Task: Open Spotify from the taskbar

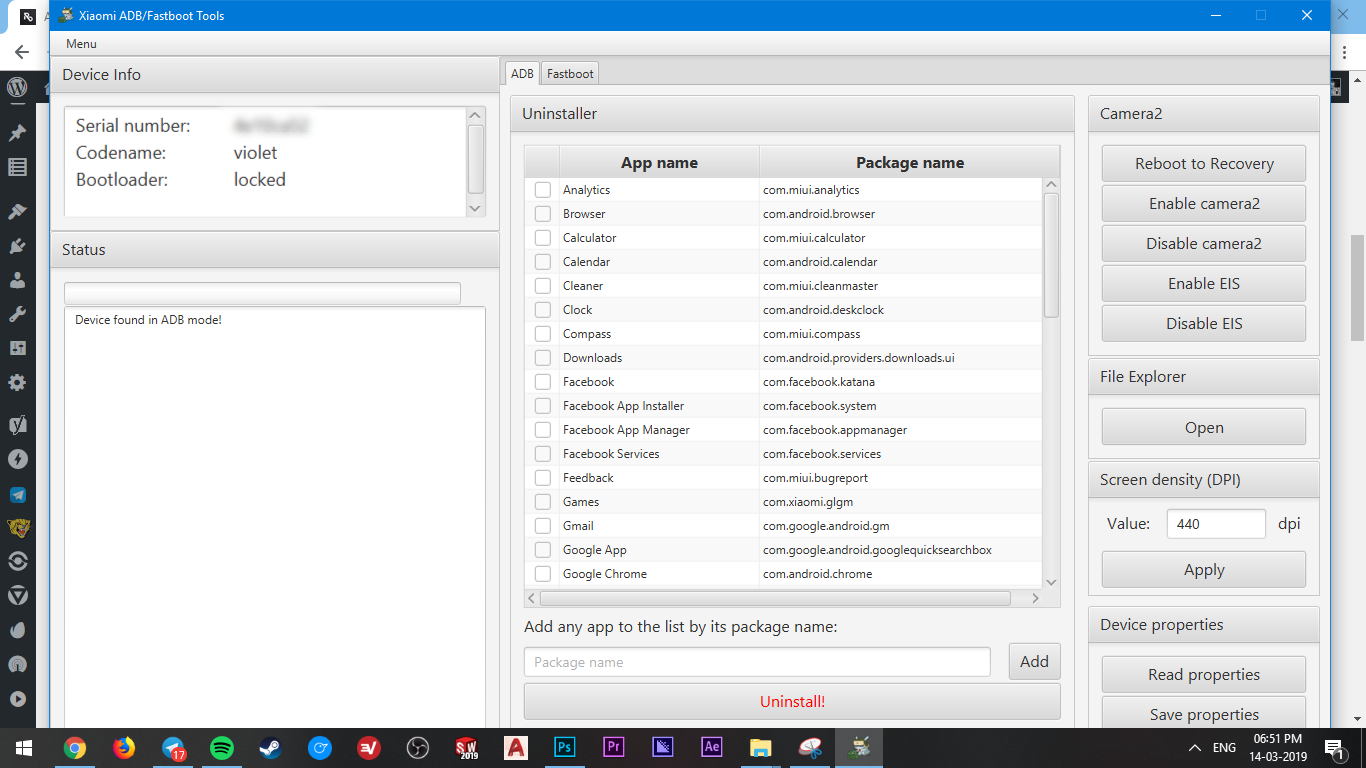Action: (222, 747)
